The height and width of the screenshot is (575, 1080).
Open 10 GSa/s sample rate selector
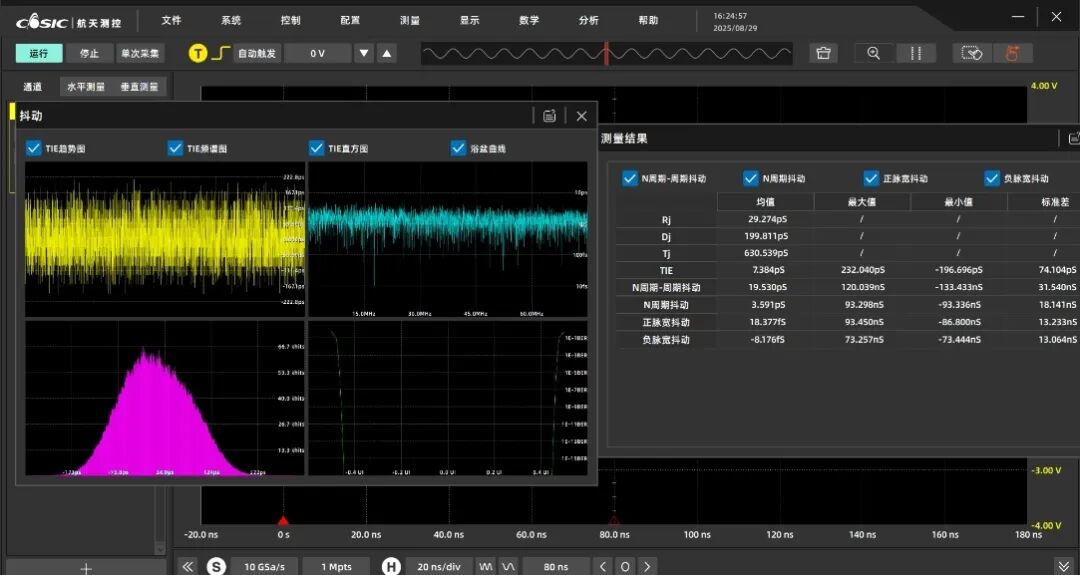[264, 566]
